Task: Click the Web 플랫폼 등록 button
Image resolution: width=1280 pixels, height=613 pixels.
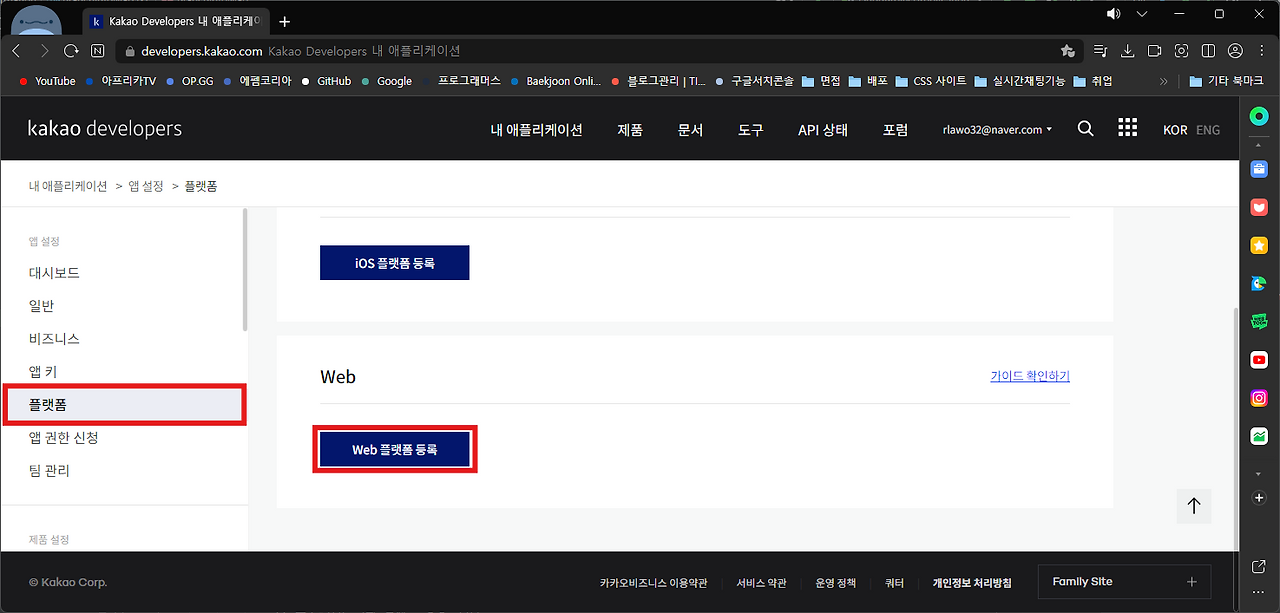Action: click(395, 449)
